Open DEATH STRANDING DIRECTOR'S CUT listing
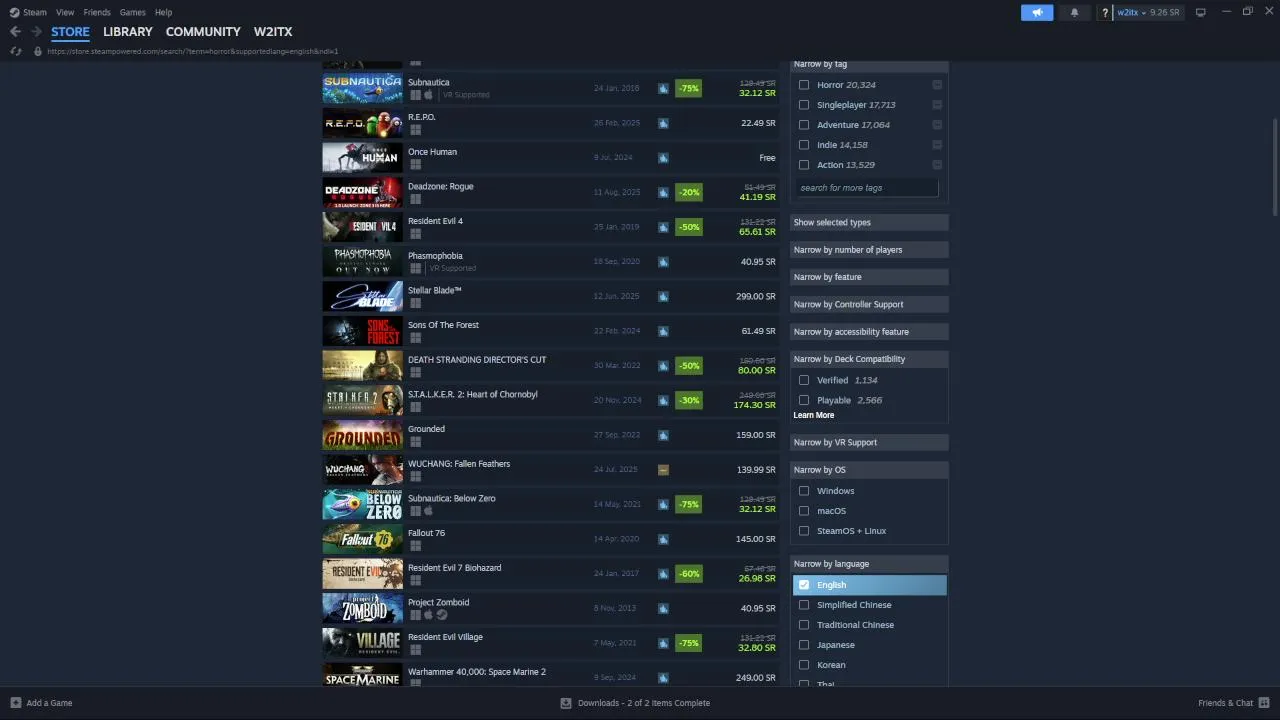Viewport: 1280px width, 720px height. pyautogui.click(x=550, y=366)
